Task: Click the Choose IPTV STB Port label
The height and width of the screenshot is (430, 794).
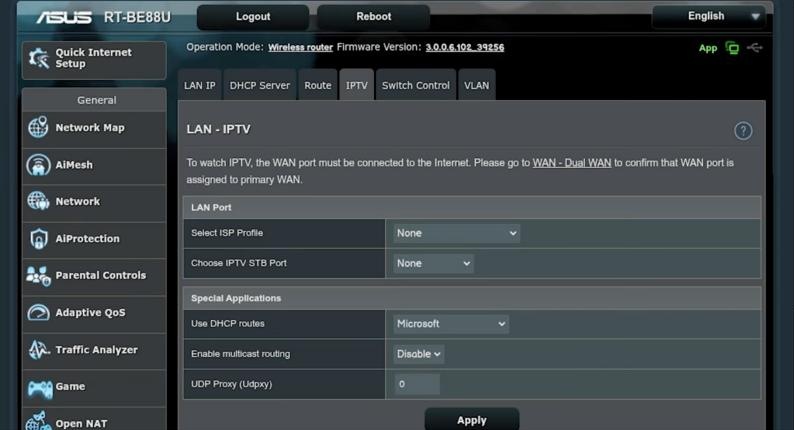Action: point(239,263)
